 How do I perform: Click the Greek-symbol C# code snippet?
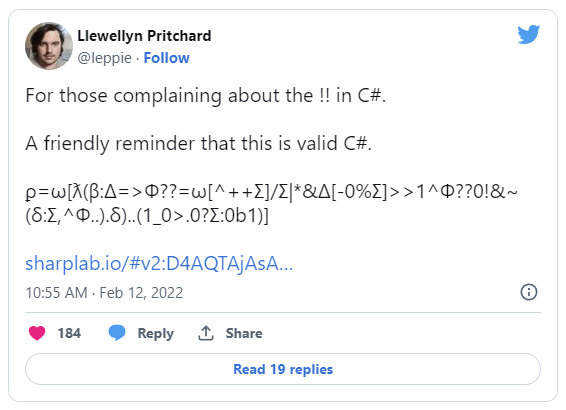271,204
